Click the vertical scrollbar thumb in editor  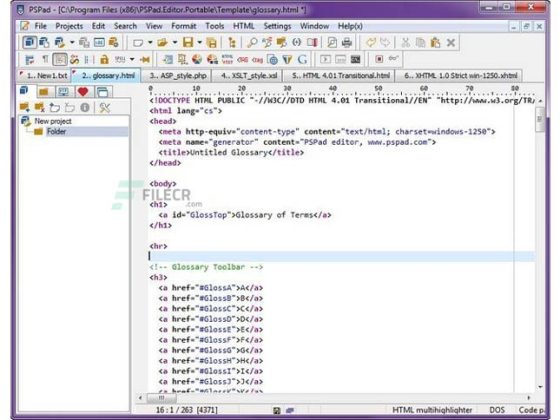pos(540,119)
